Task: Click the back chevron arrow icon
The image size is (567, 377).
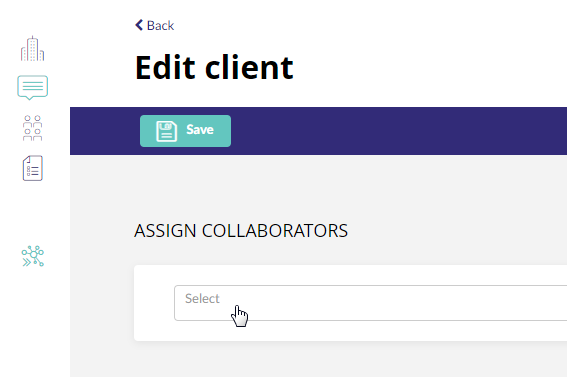Action: point(139,25)
